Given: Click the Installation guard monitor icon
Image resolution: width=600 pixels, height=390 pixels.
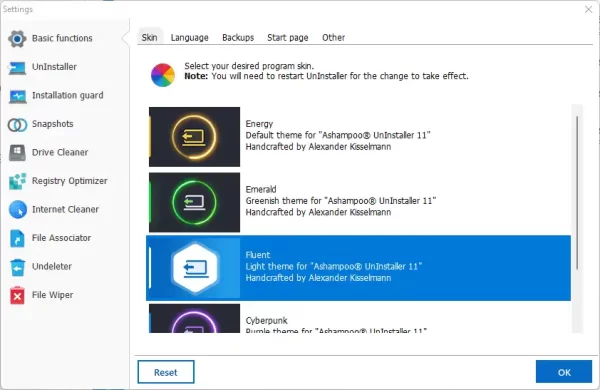Looking at the screenshot, I should pos(17,96).
